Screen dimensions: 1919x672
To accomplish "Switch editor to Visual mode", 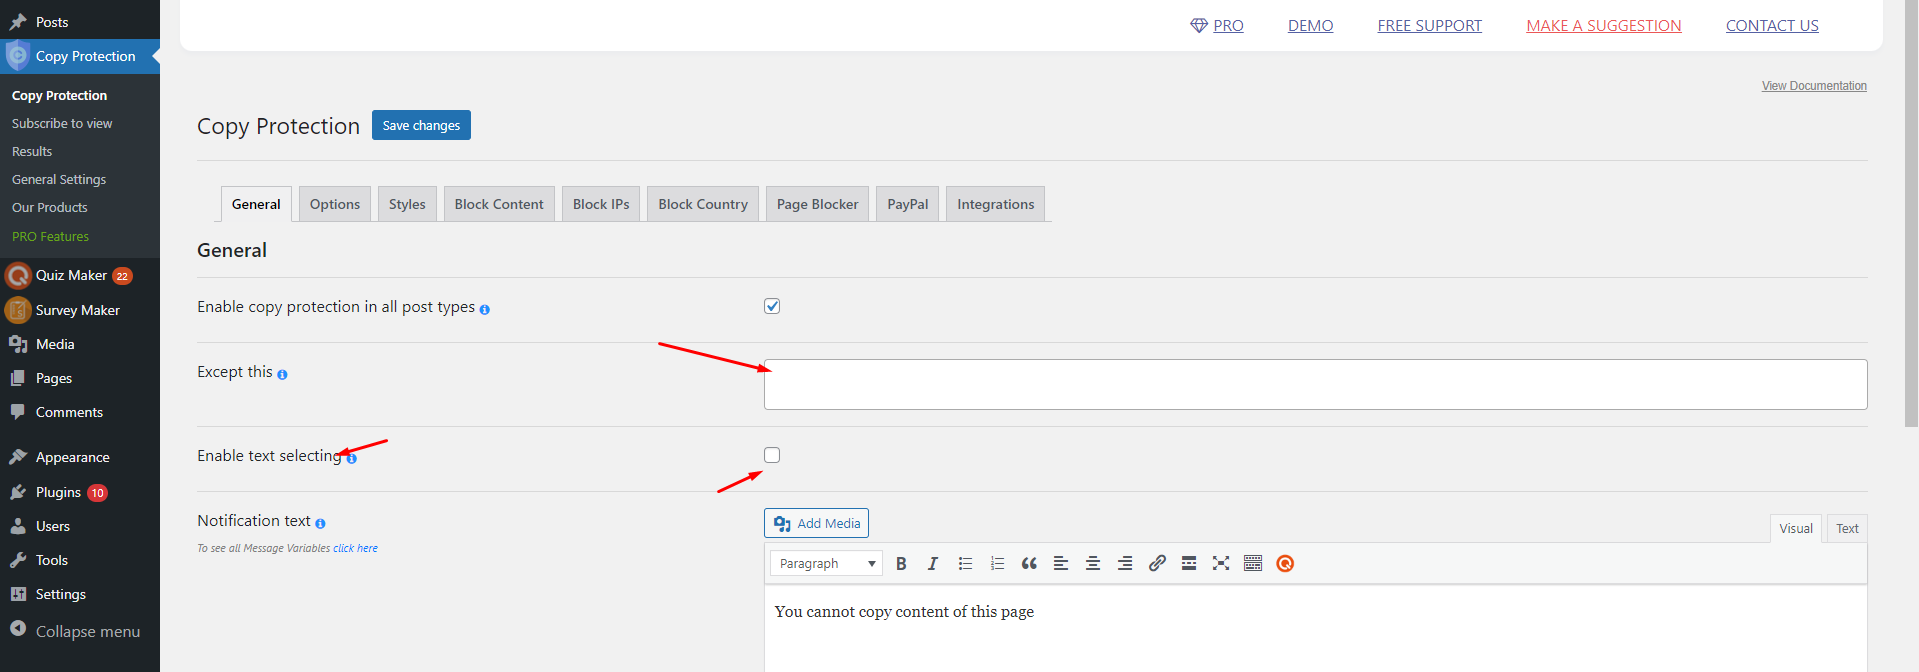I will click(1795, 528).
